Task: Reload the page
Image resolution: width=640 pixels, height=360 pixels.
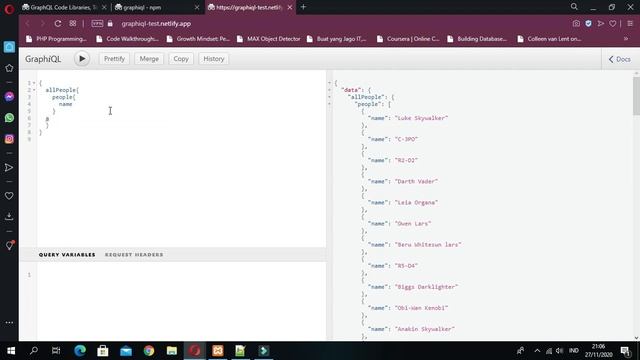Action: (58, 24)
